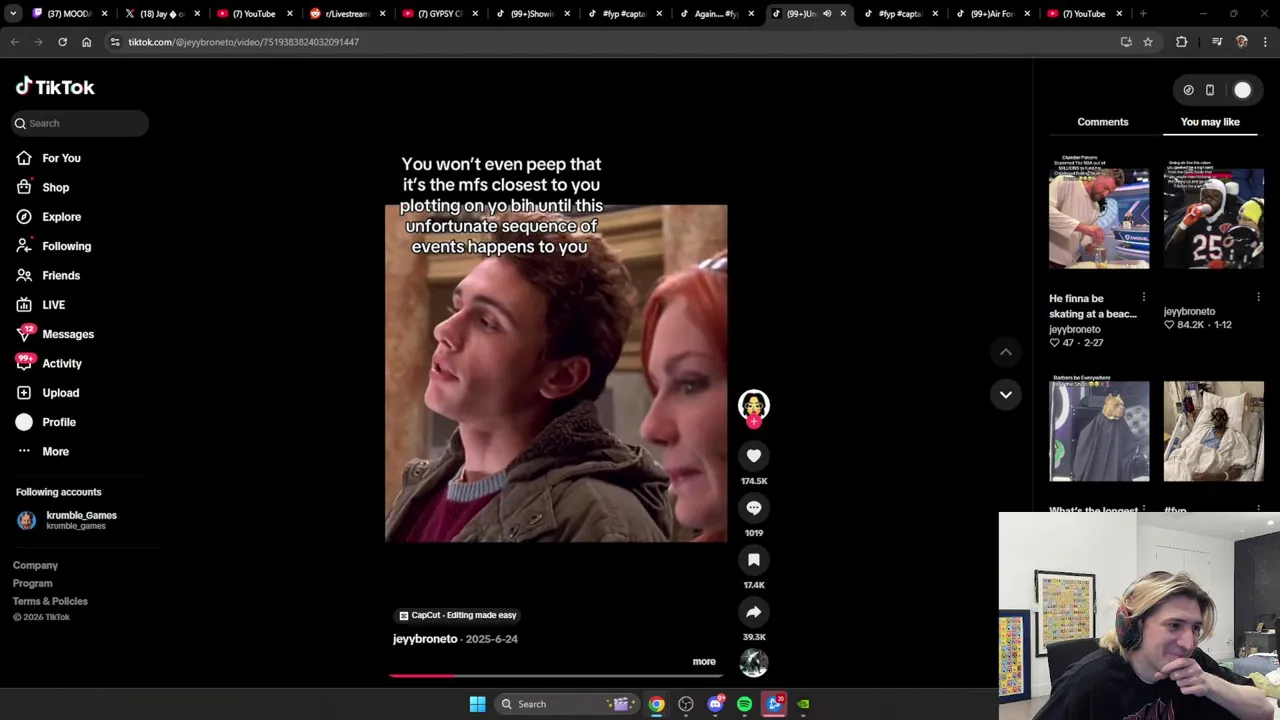
Task: Expand Program footer section
Action: [x=33, y=583]
